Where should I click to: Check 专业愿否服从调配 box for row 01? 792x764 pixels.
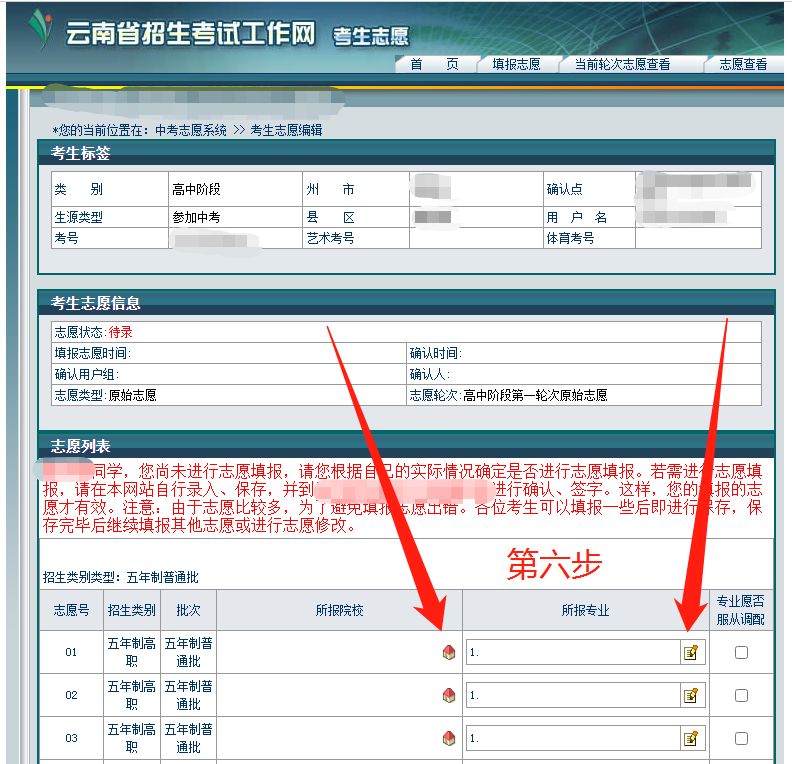click(x=741, y=653)
